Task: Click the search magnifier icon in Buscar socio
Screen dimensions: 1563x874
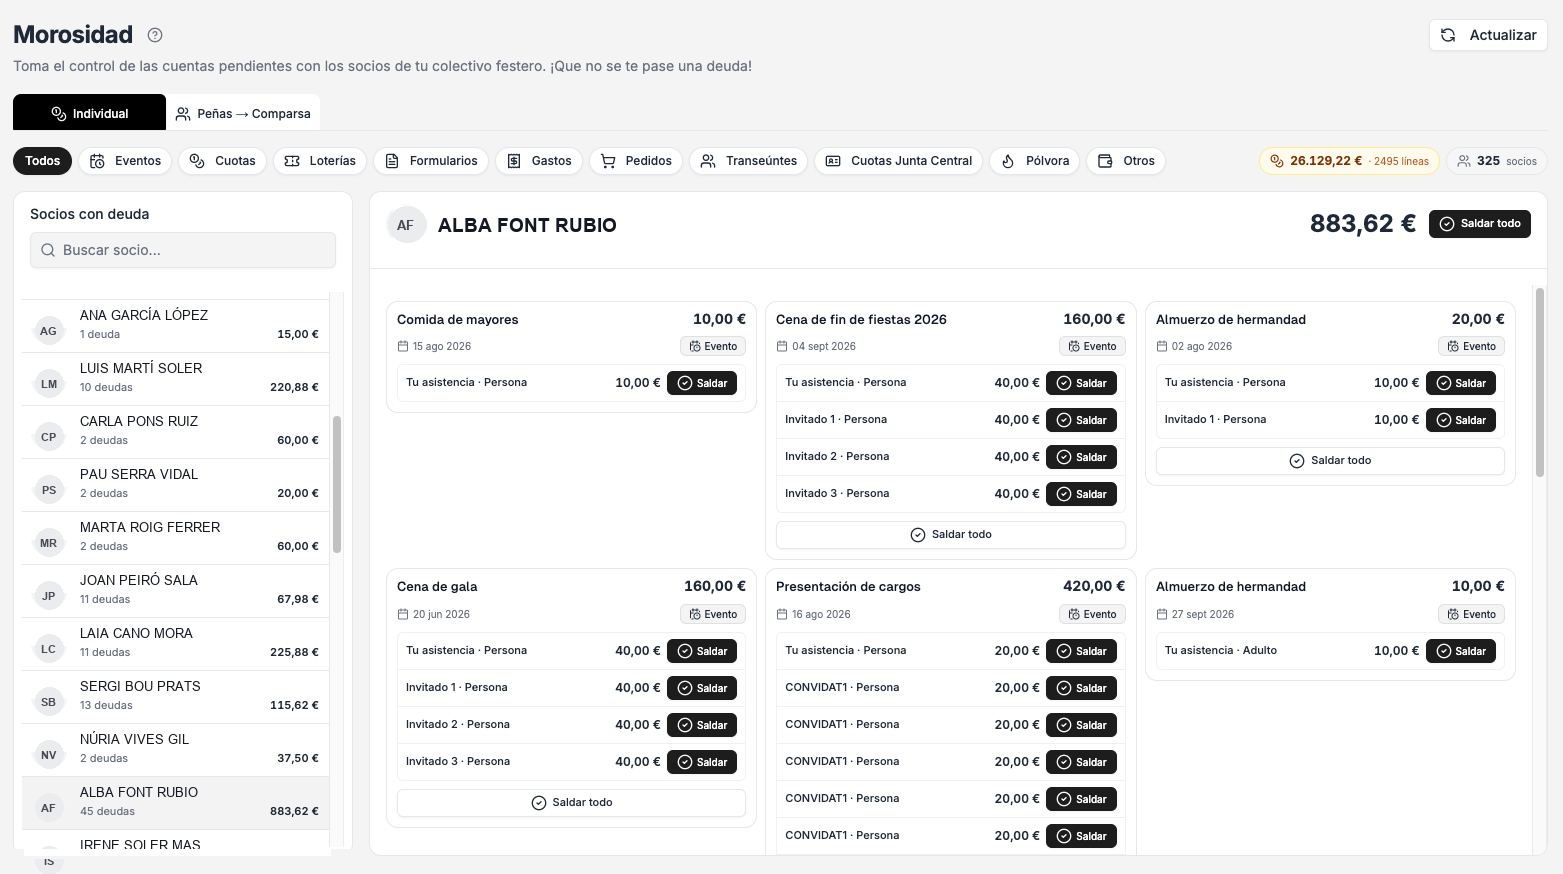Action: (x=48, y=250)
